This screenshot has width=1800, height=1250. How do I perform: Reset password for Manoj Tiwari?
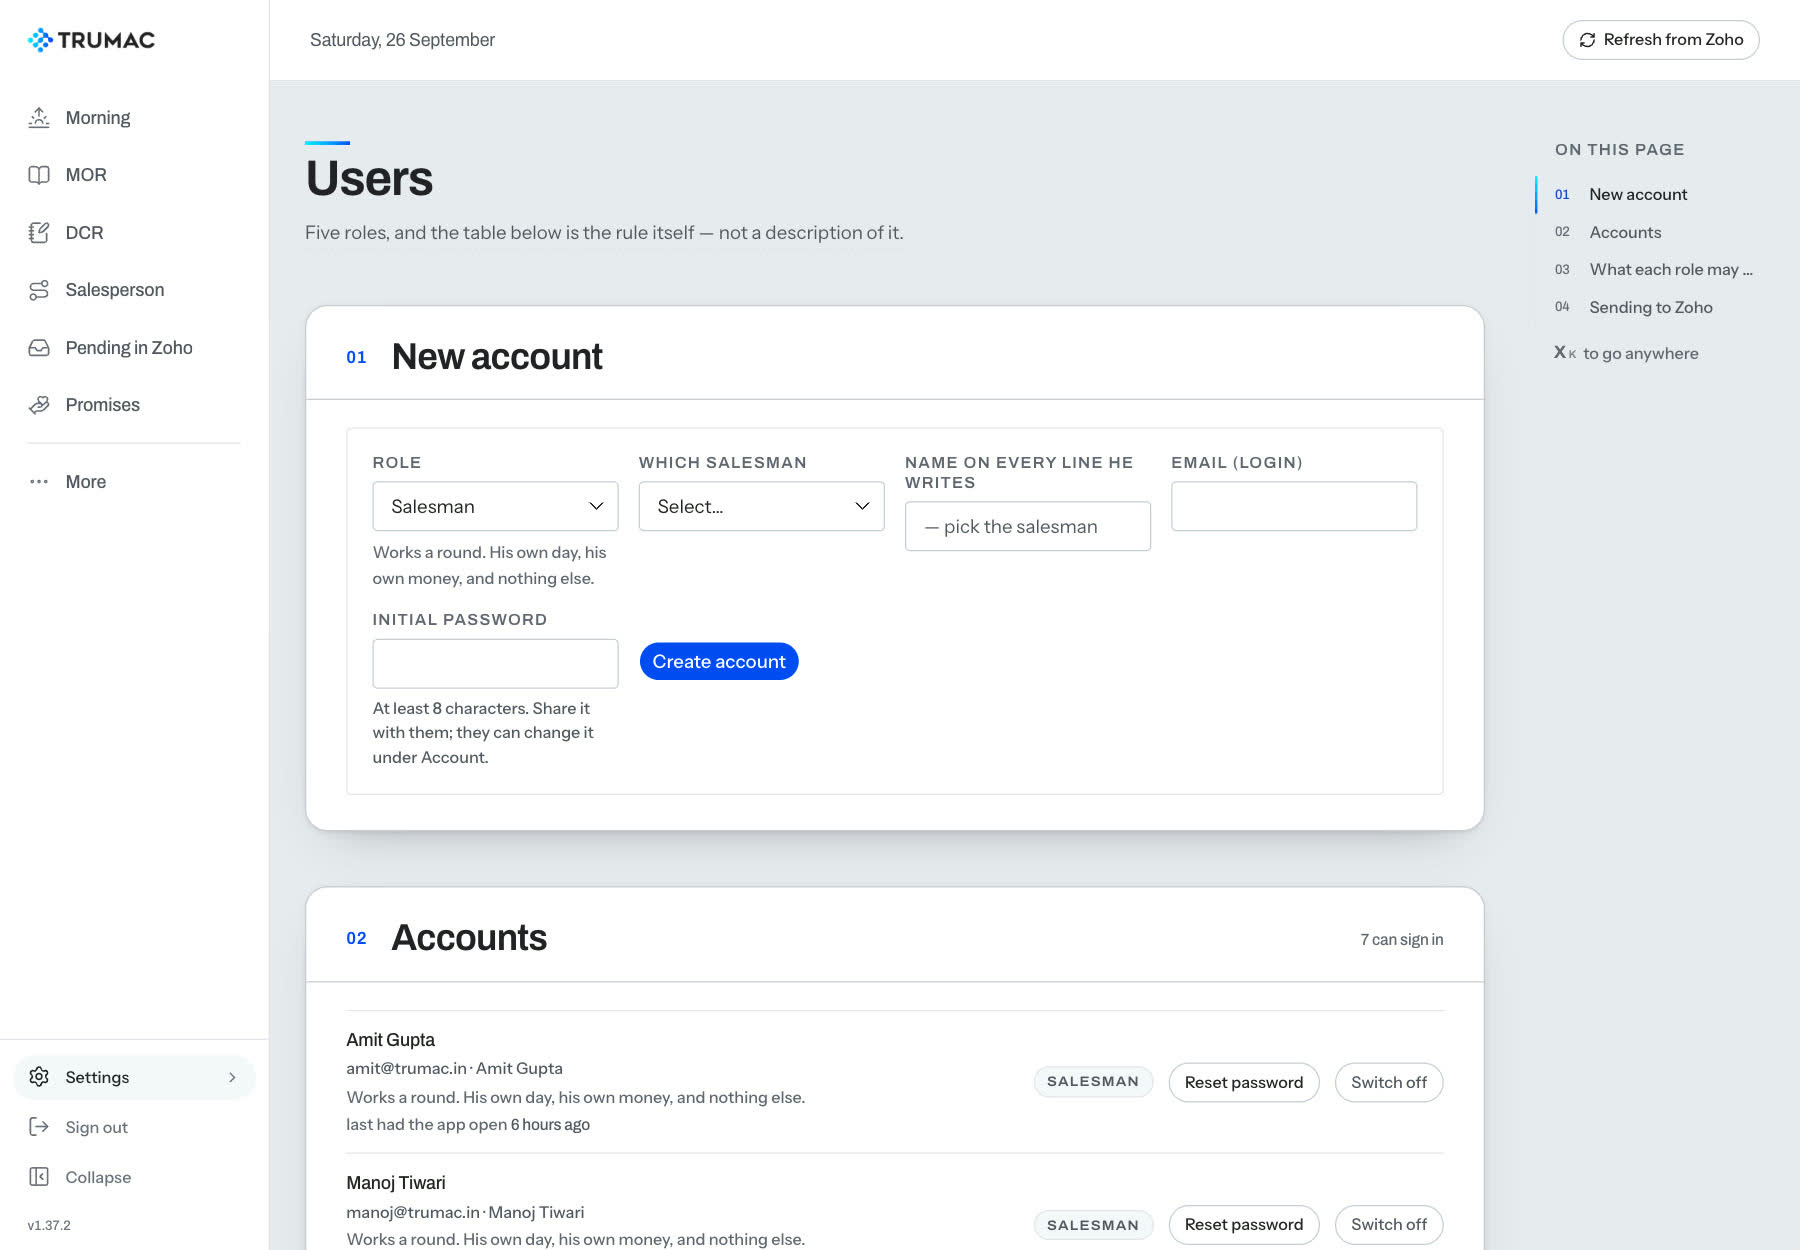click(1243, 1225)
